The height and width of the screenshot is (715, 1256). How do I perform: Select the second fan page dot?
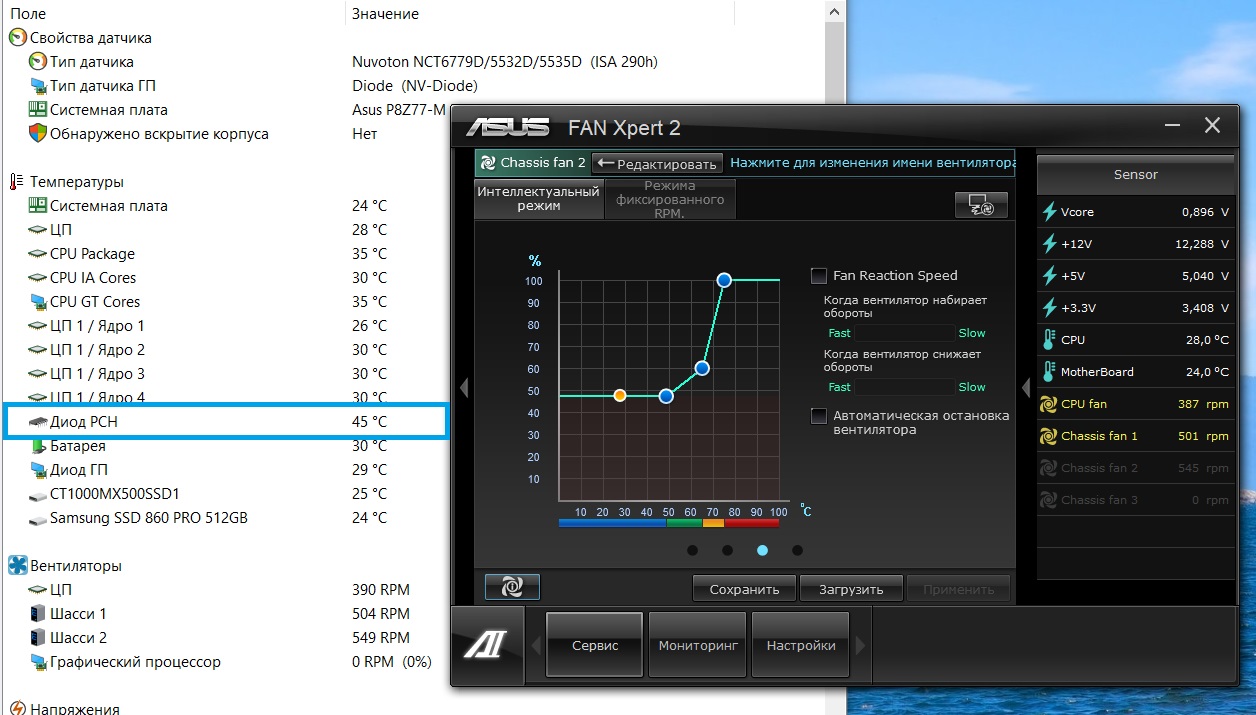coord(727,550)
